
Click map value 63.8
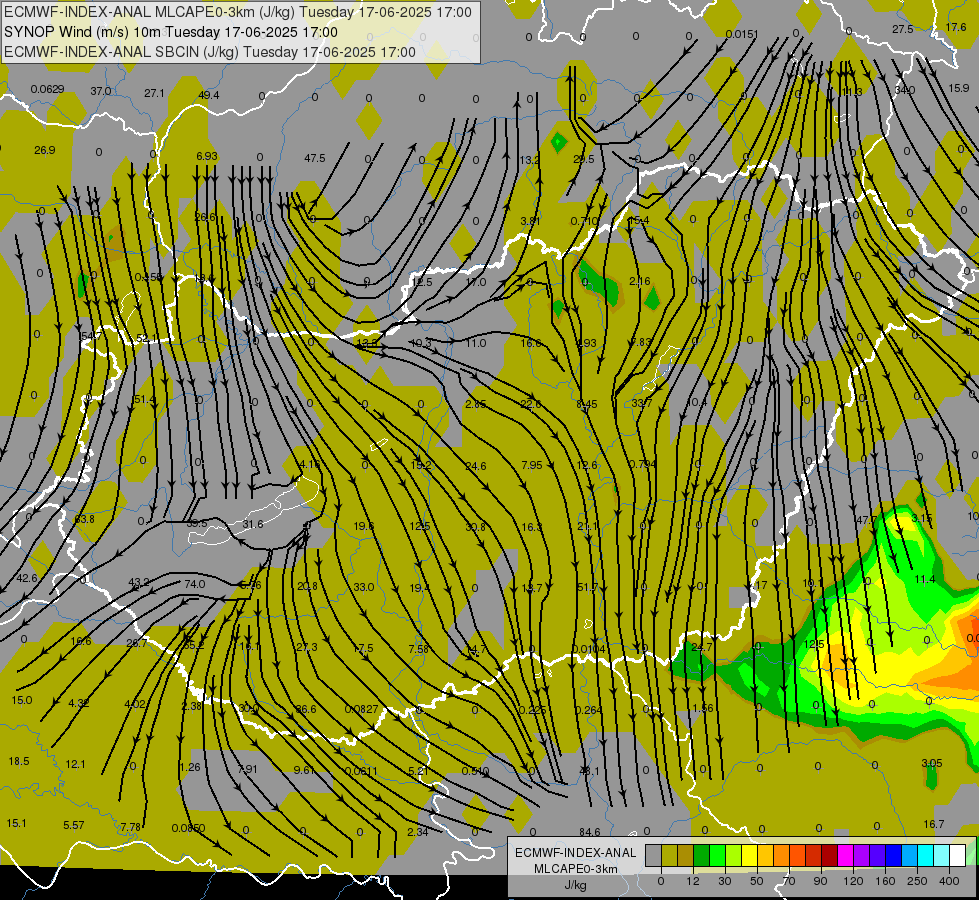point(84,519)
